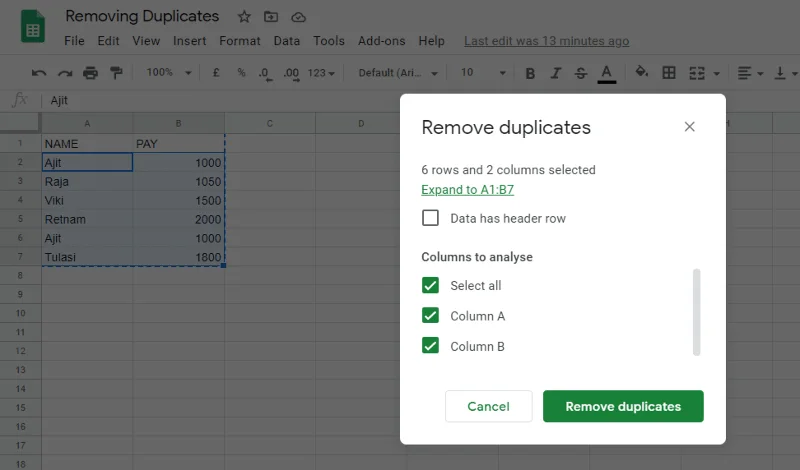The width and height of the screenshot is (800, 470).
Task: Select column A header
Action: (x=87, y=123)
